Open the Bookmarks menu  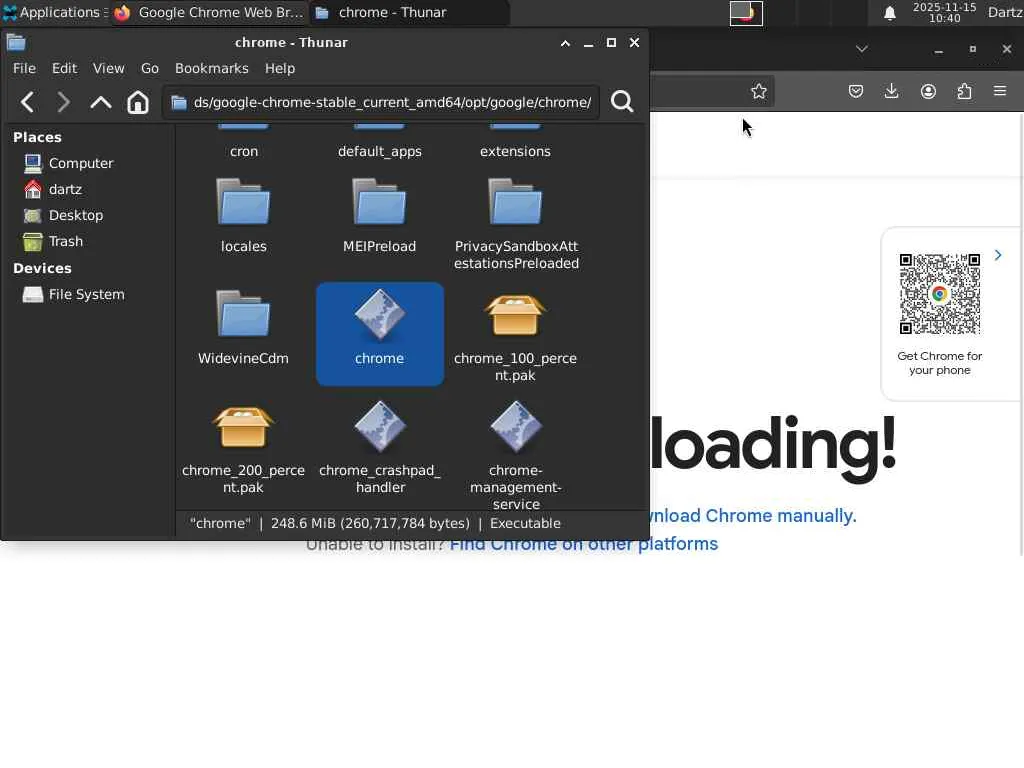point(212,69)
